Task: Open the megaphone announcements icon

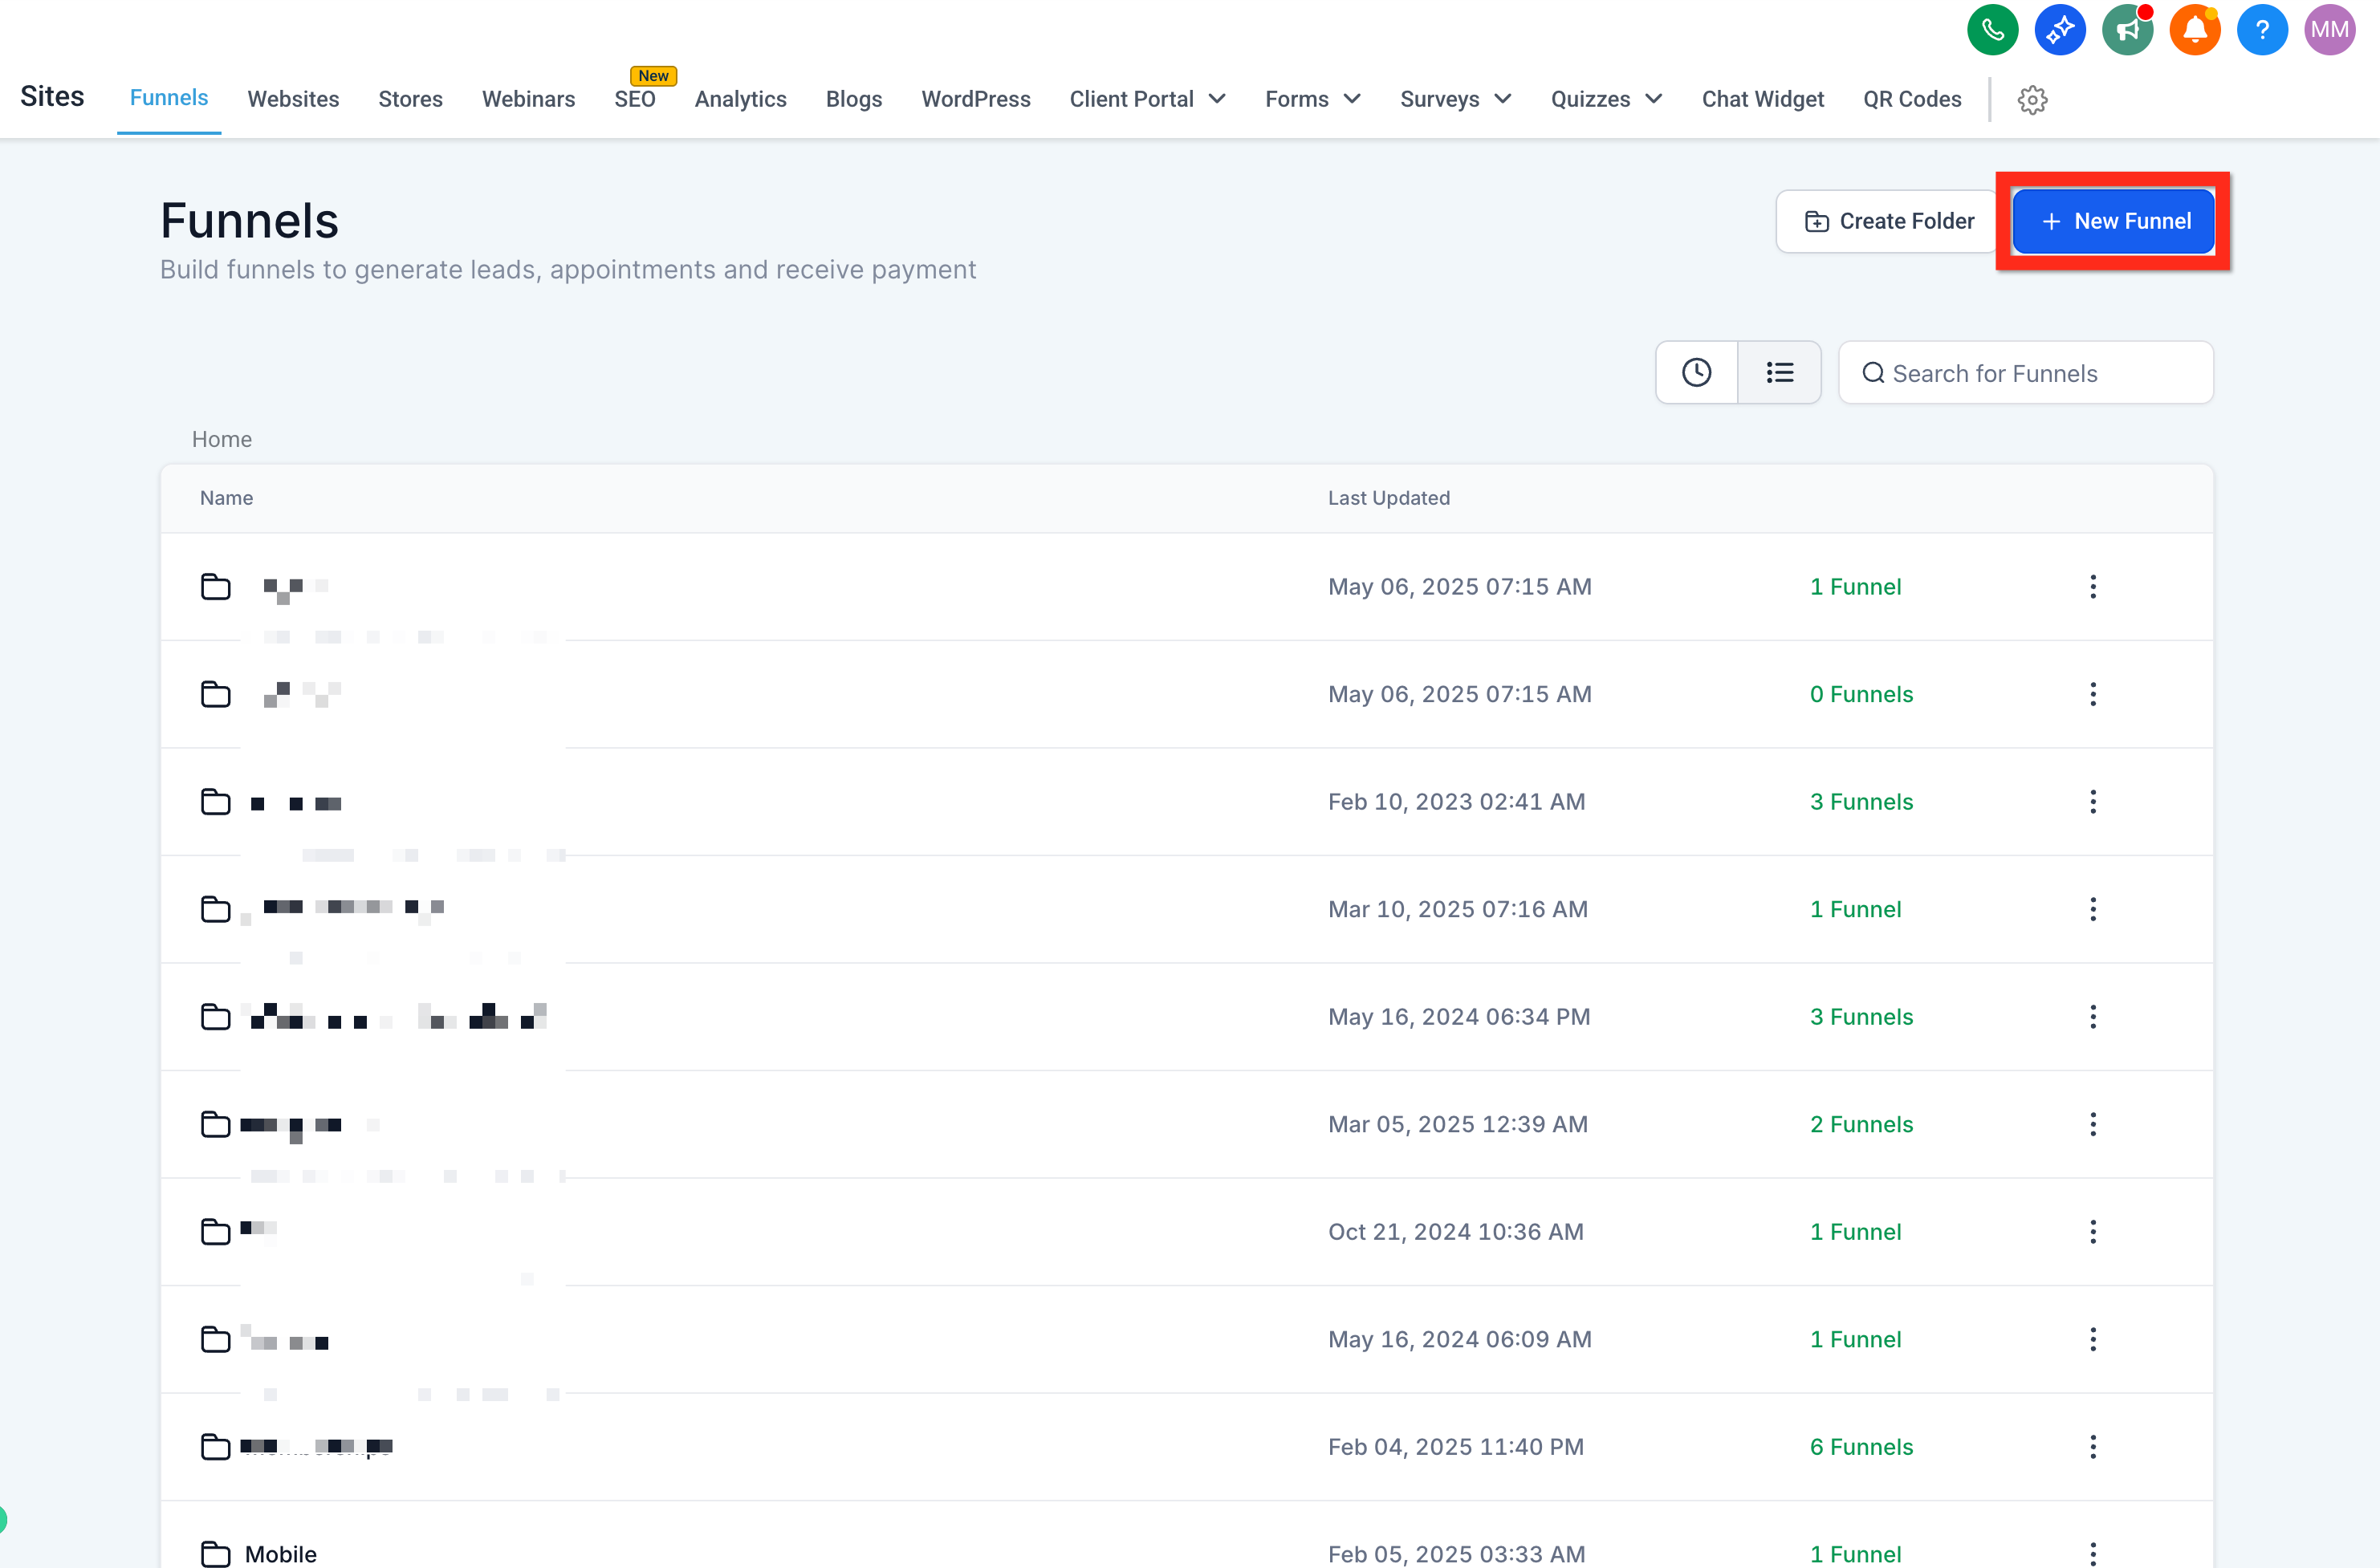Action: (x=2126, y=30)
